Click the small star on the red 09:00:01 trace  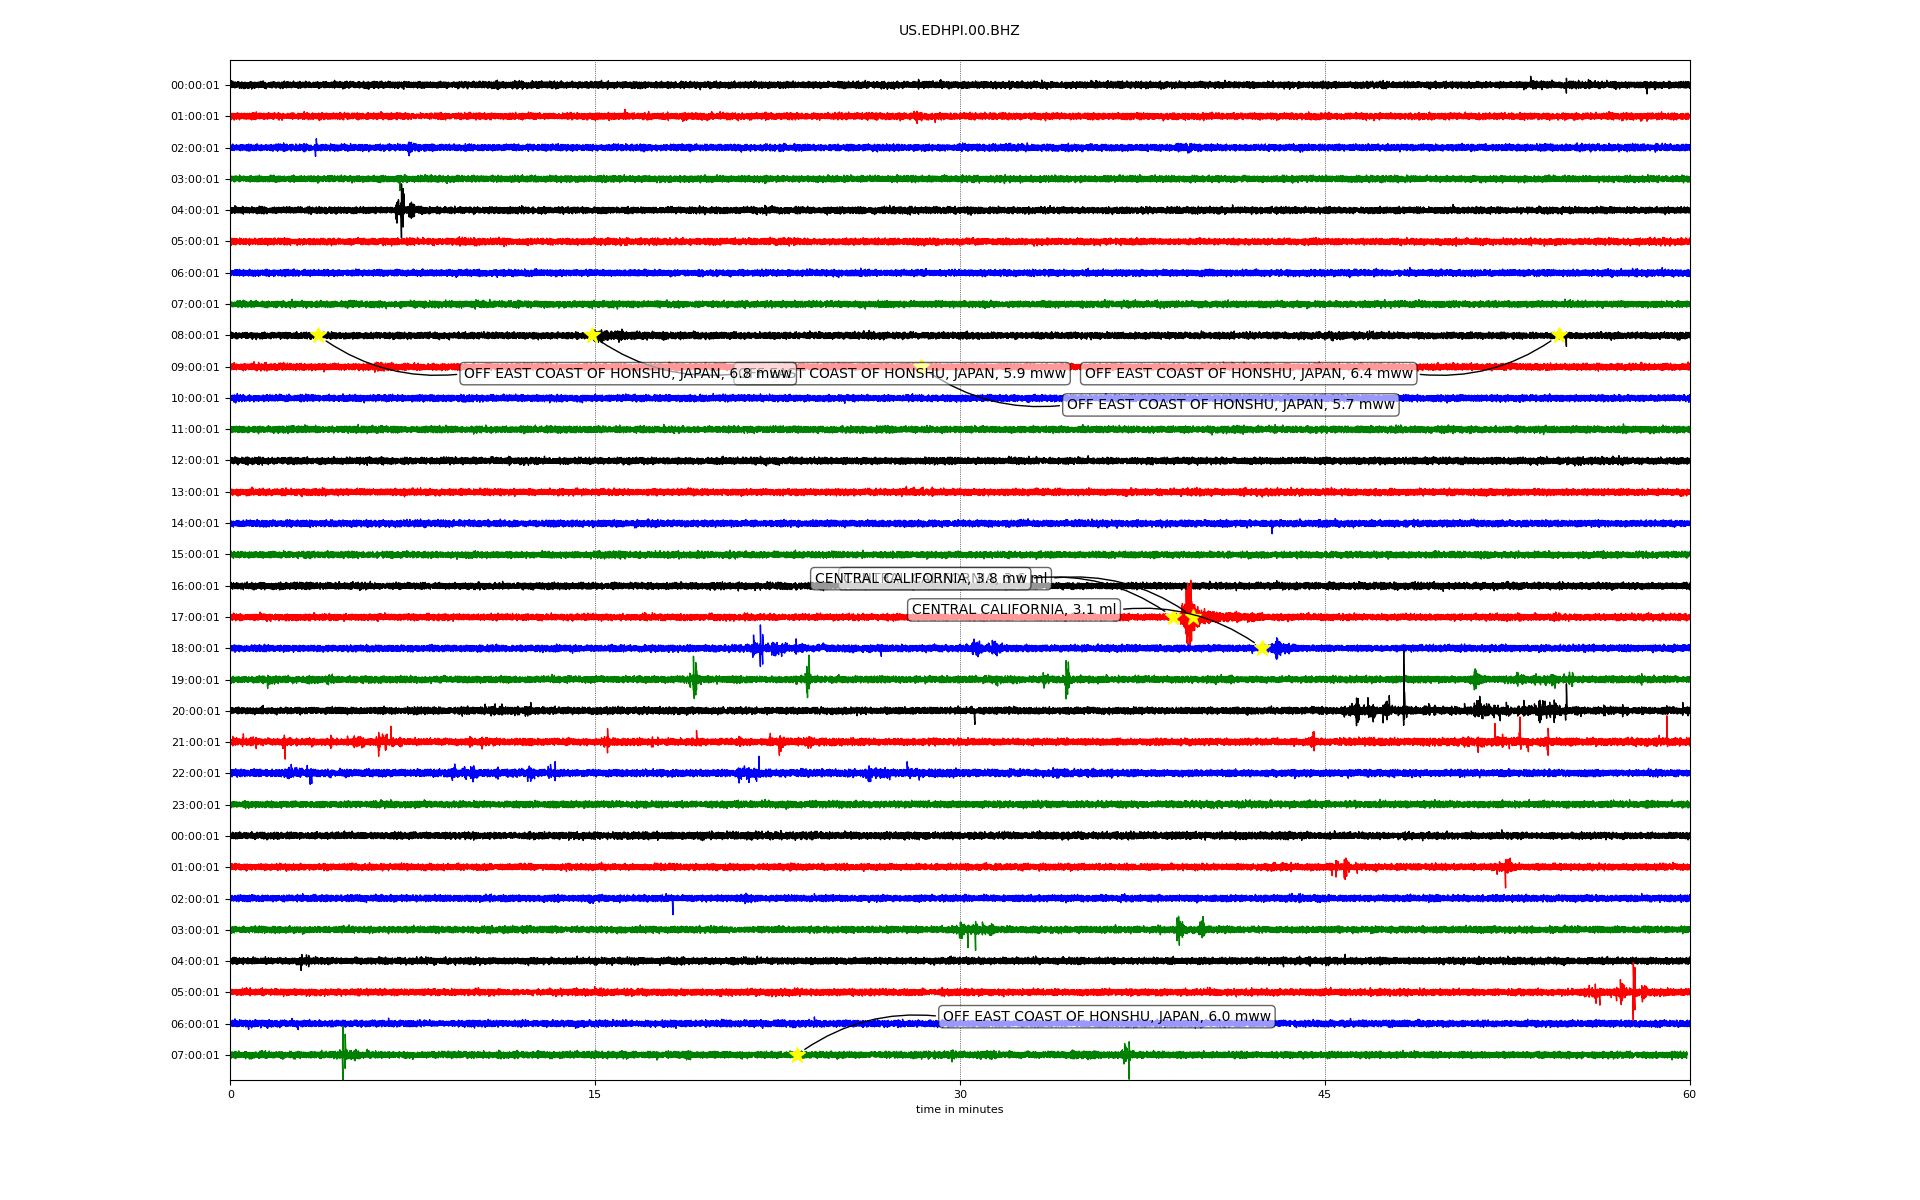(x=921, y=366)
